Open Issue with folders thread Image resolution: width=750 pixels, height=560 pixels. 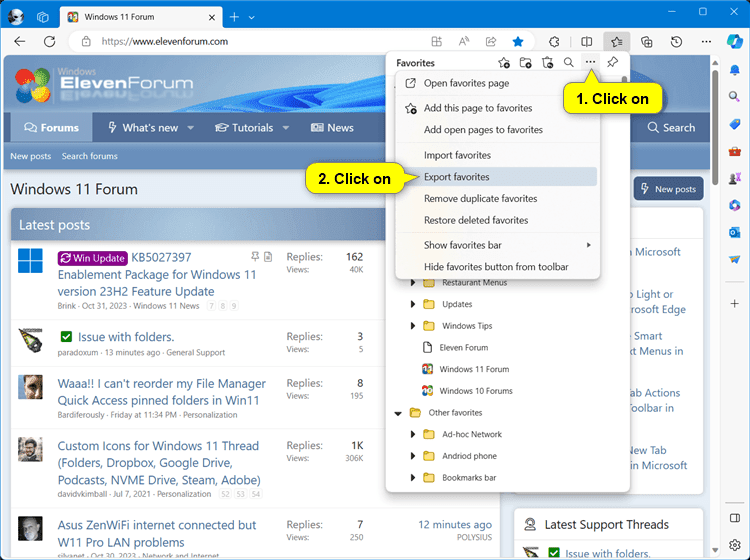(126, 337)
